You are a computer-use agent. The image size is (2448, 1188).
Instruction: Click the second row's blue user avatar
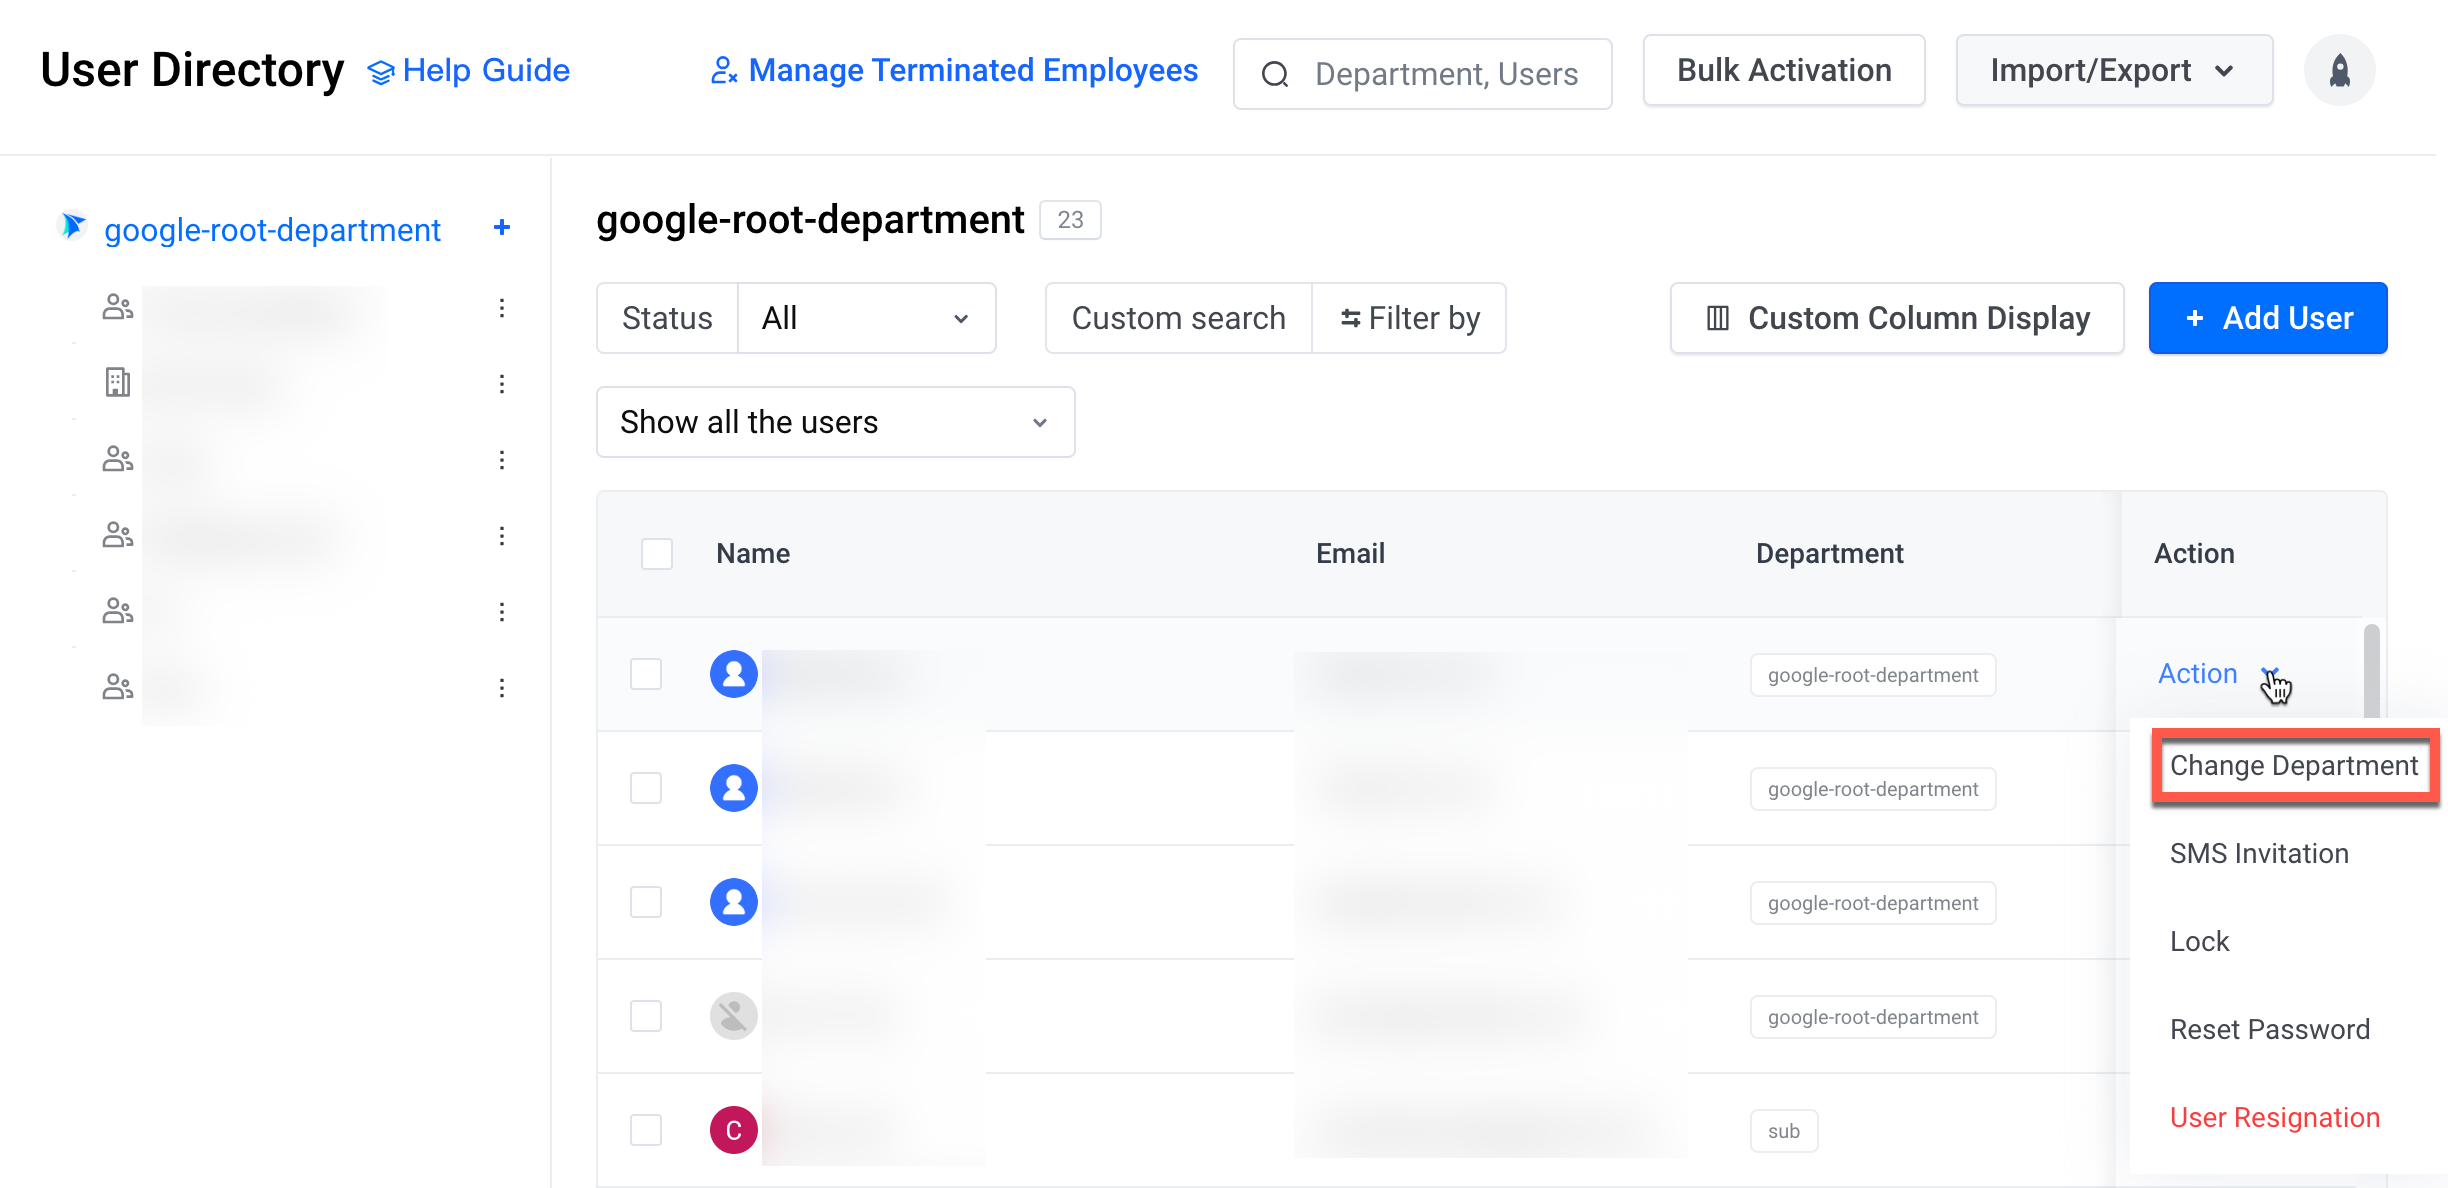tap(734, 788)
